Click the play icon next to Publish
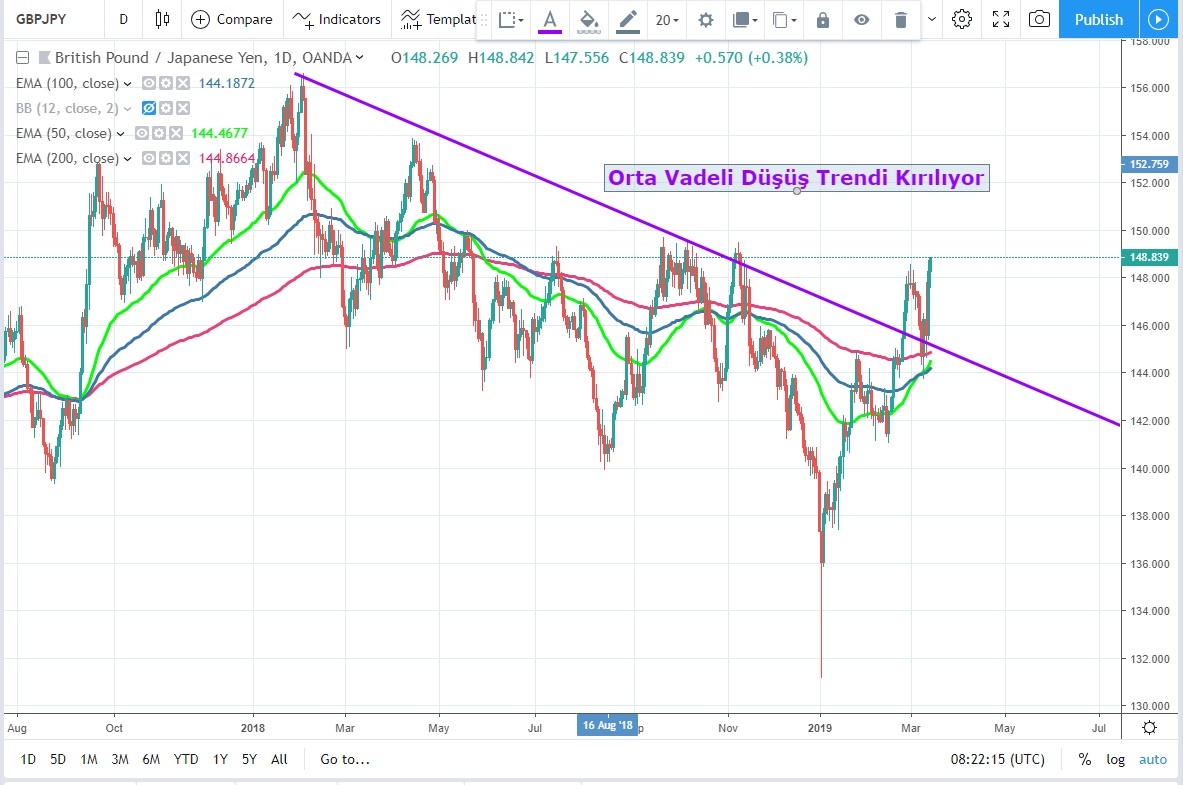 (1157, 19)
